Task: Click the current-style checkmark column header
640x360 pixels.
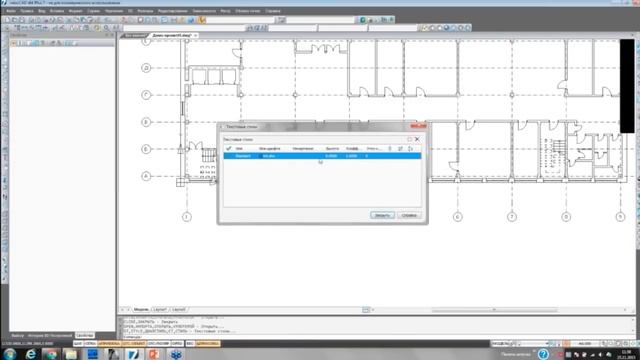Action: (x=229, y=149)
